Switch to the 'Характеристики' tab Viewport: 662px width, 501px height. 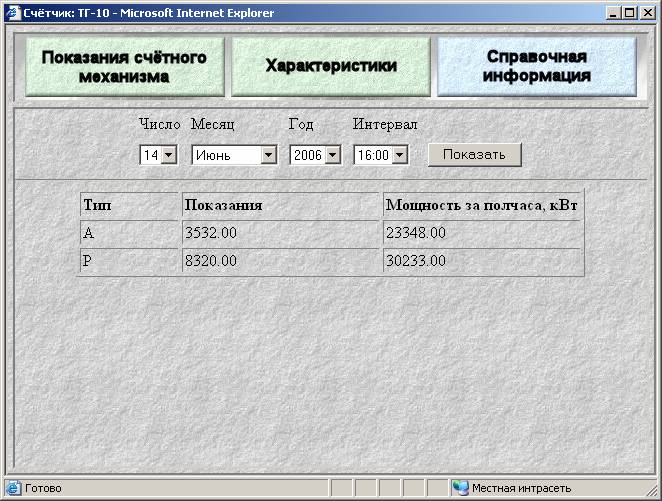pyautogui.click(x=331, y=67)
